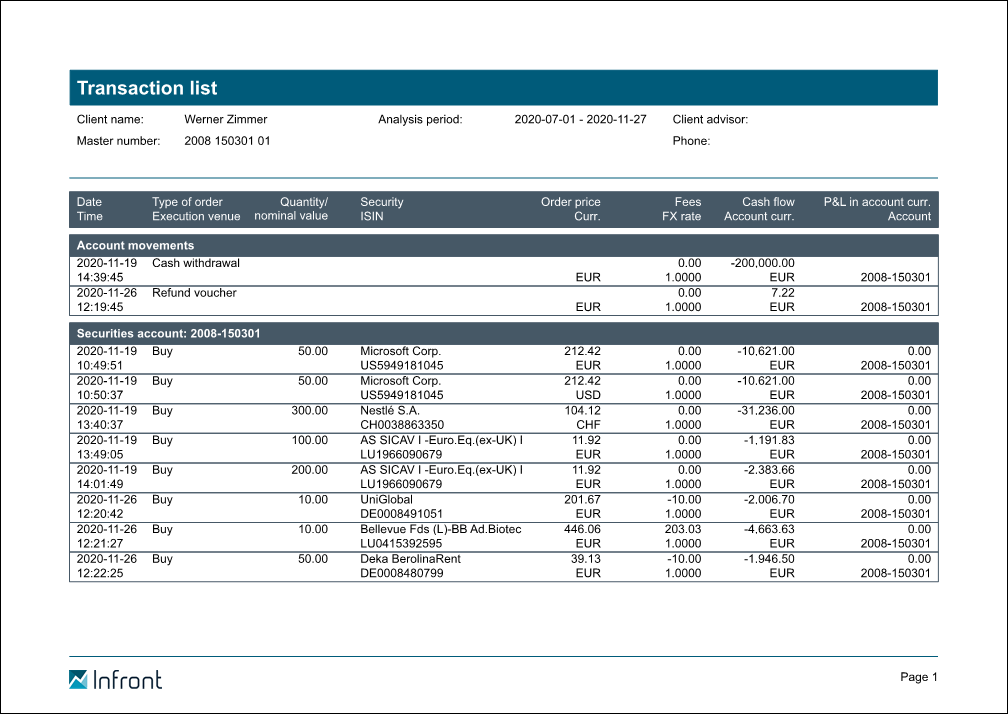Click the Nestlé S.A. security name

point(390,410)
